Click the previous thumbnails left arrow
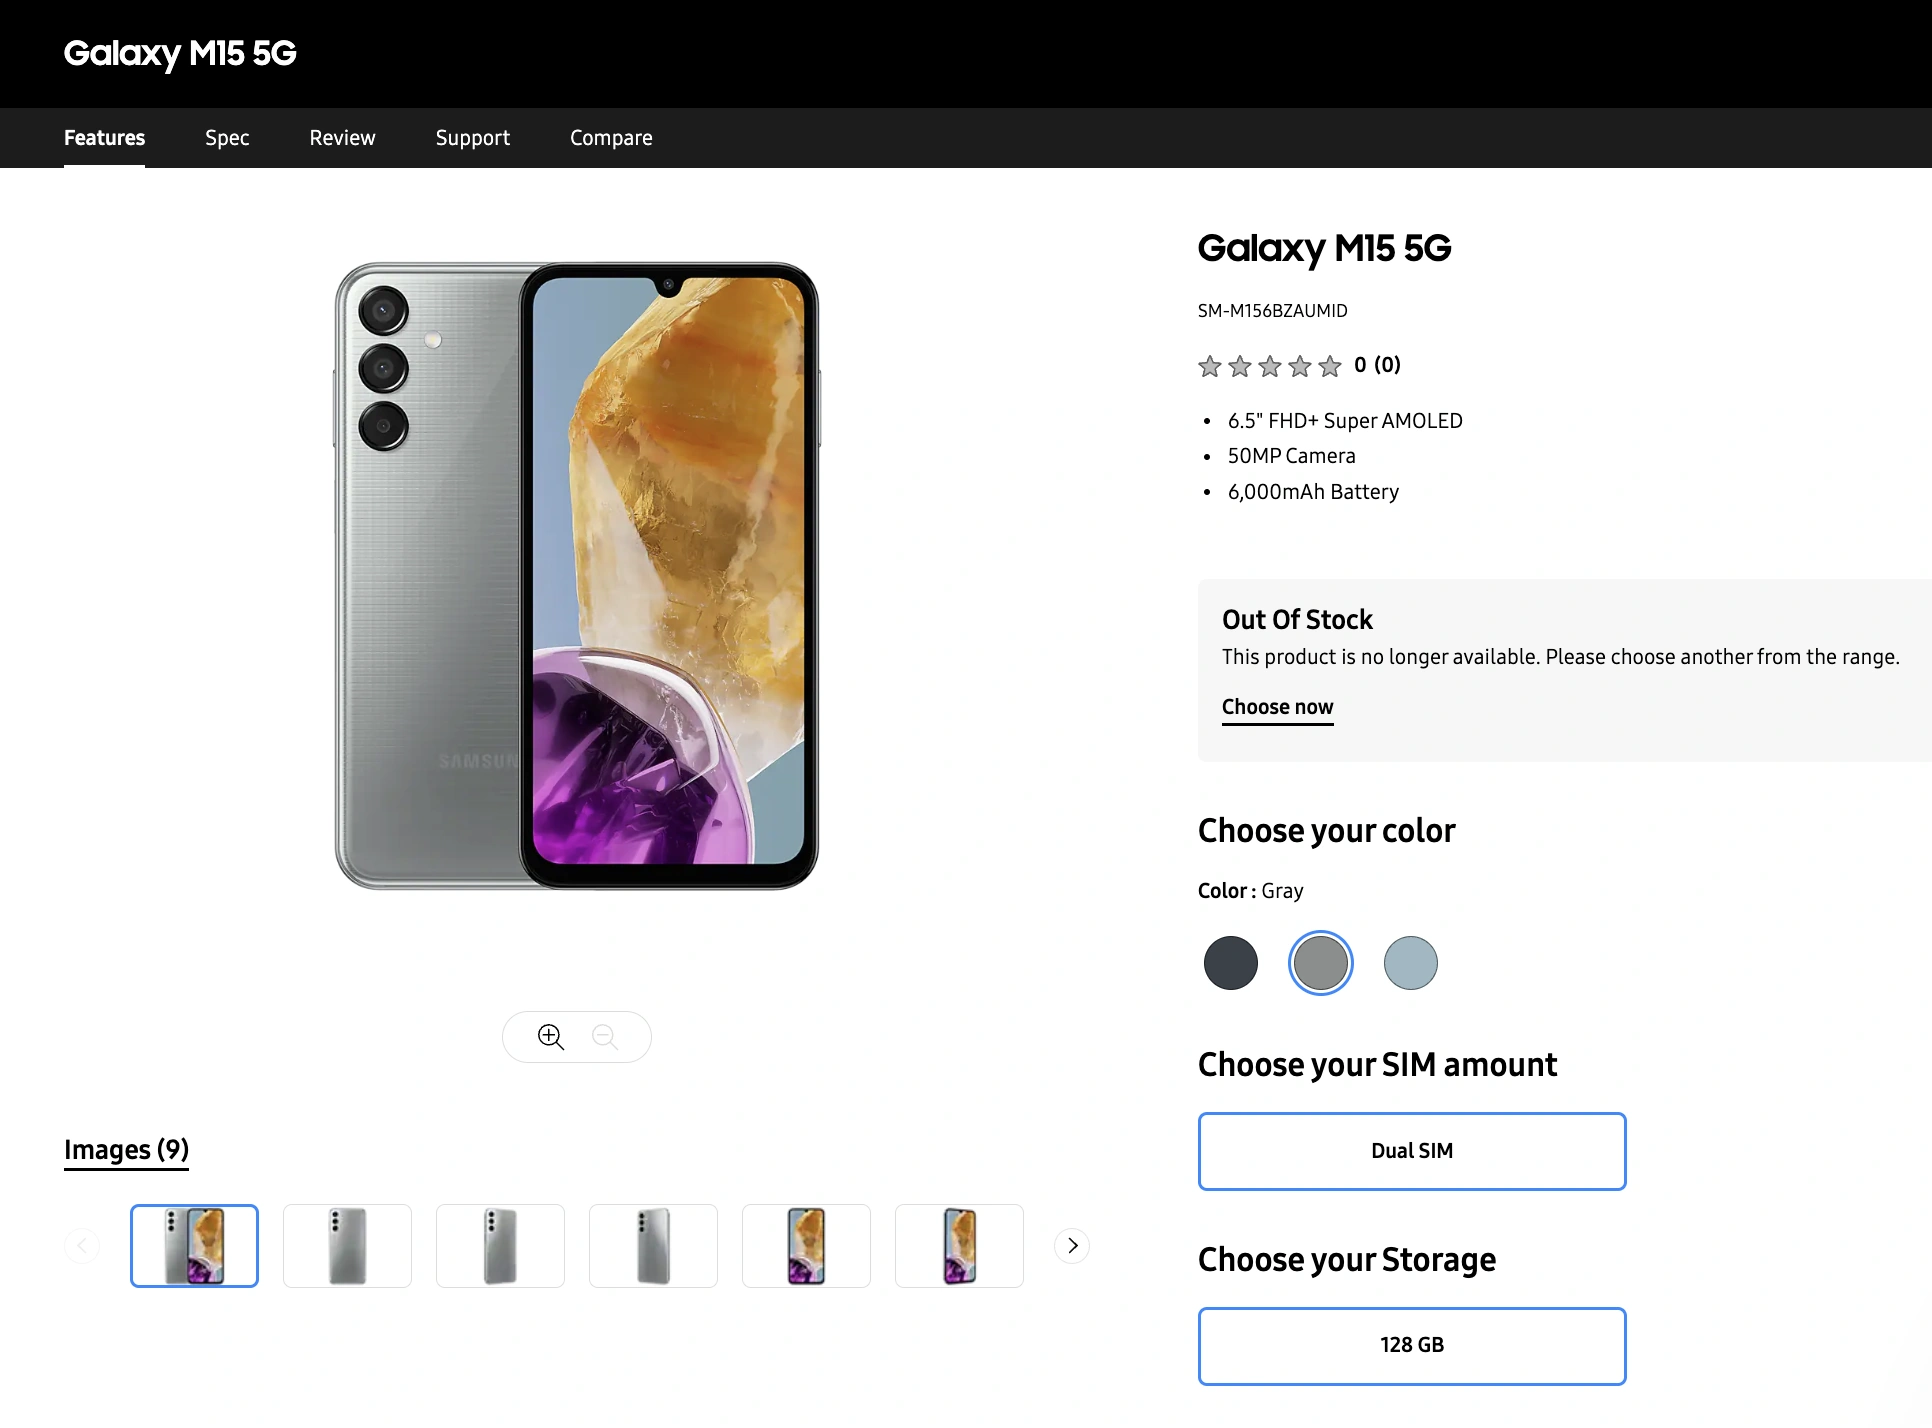The height and width of the screenshot is (1428, 1932). click(82, 1245)
